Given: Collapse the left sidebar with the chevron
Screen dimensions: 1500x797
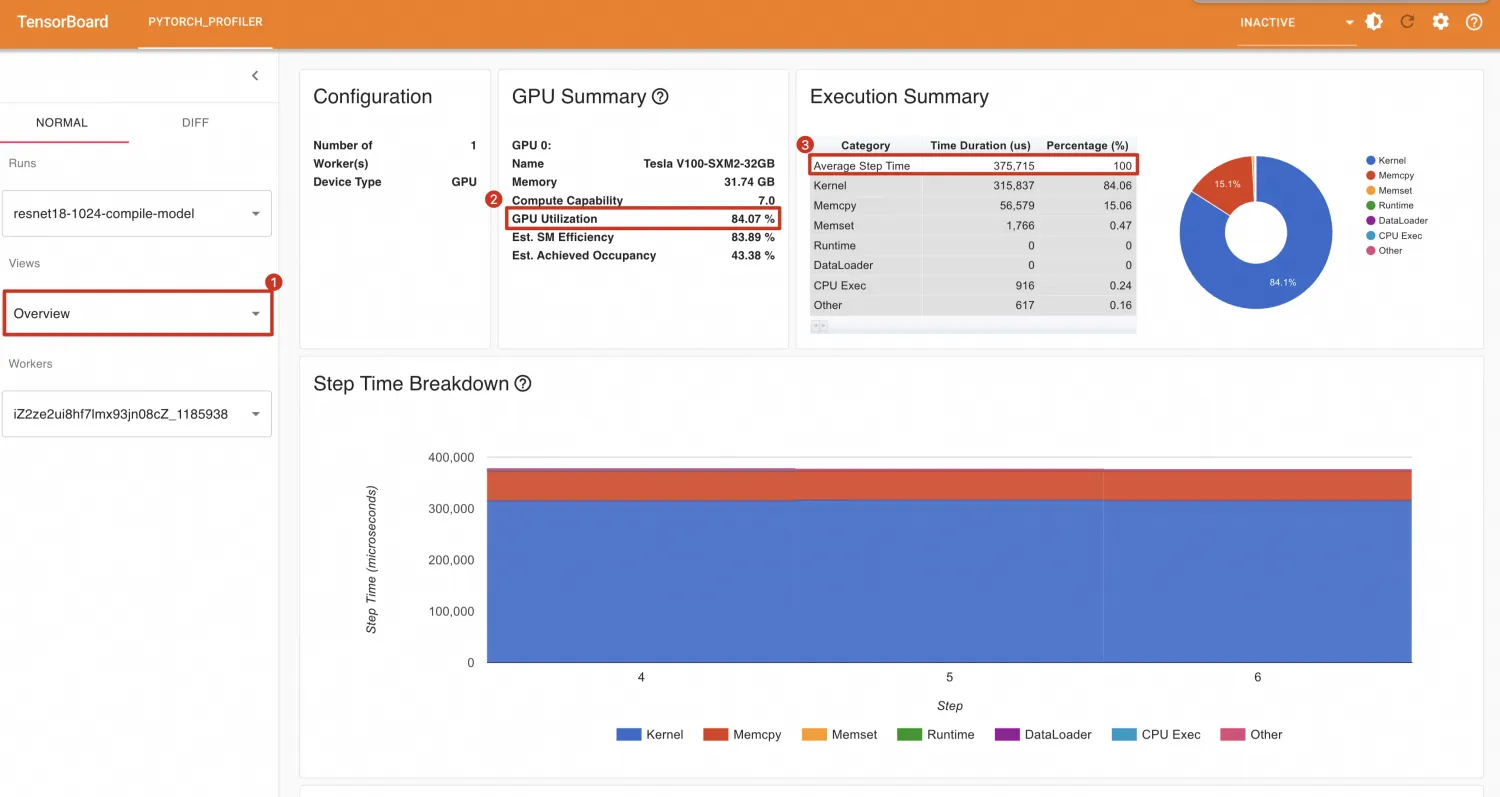Looking at the screenshot, I should 255,76.
